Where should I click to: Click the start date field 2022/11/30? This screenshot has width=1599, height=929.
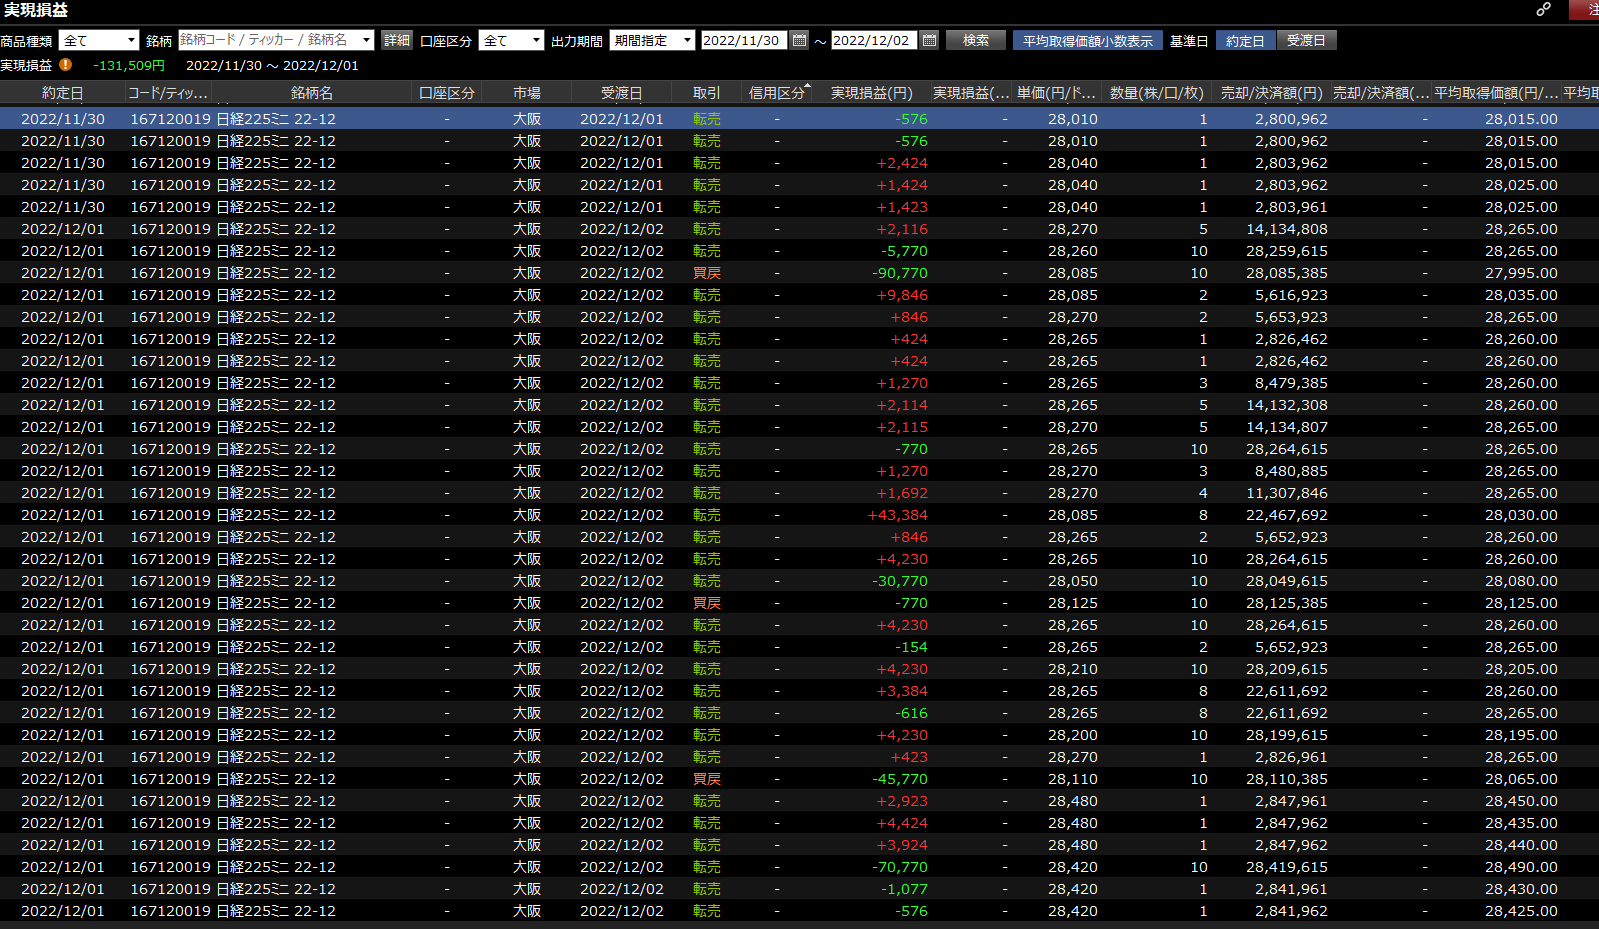coord(744,40)
